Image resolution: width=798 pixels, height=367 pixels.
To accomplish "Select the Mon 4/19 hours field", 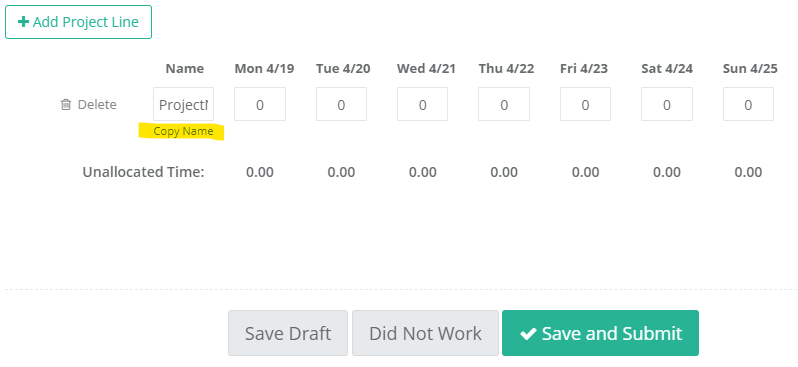I will [260, 104].
